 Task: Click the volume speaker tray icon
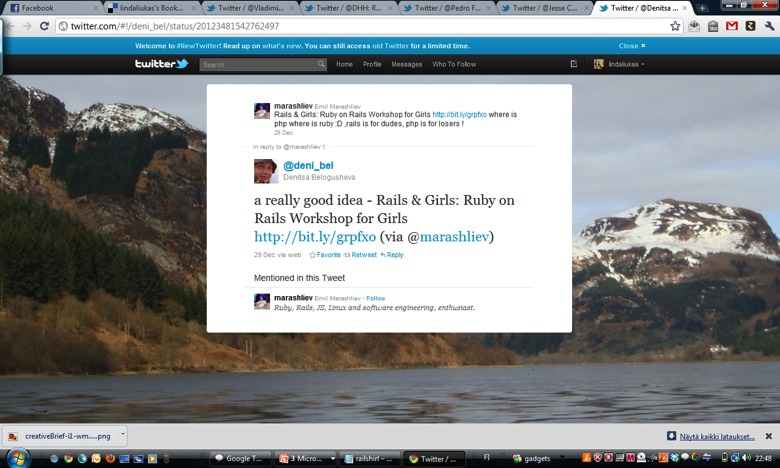pyautogui.click(x=746, y=458)
